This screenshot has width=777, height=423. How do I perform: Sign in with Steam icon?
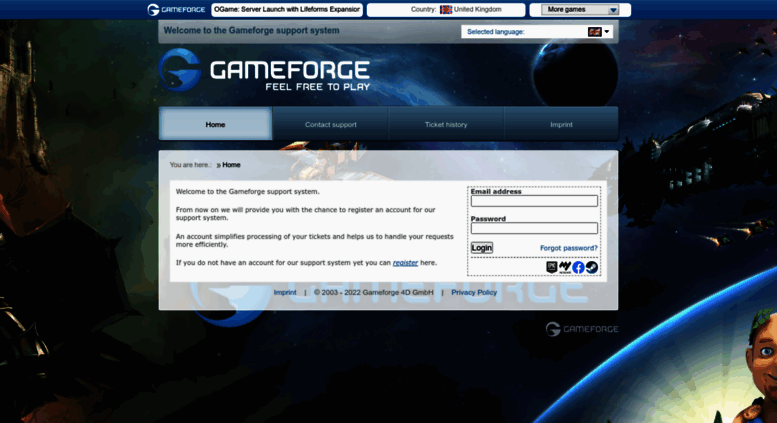pyautogui.click(x=591, y=267)
